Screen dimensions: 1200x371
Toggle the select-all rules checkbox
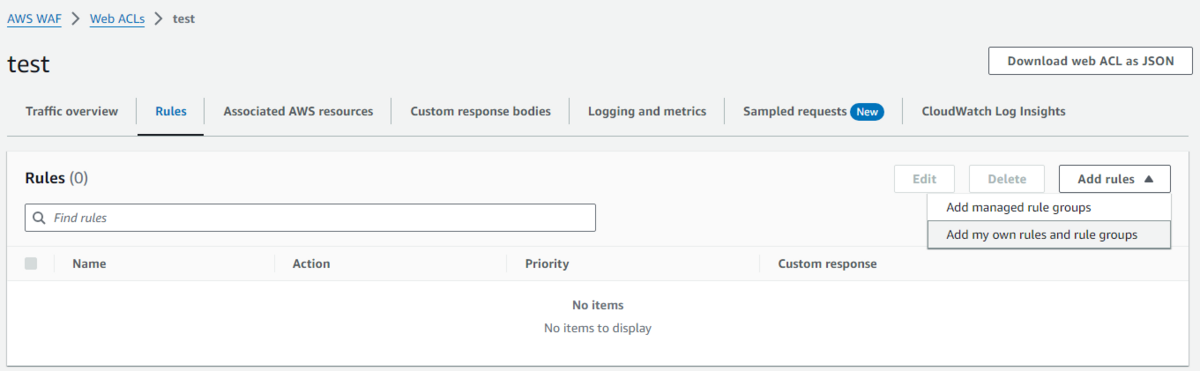click(x=31, y=263)
